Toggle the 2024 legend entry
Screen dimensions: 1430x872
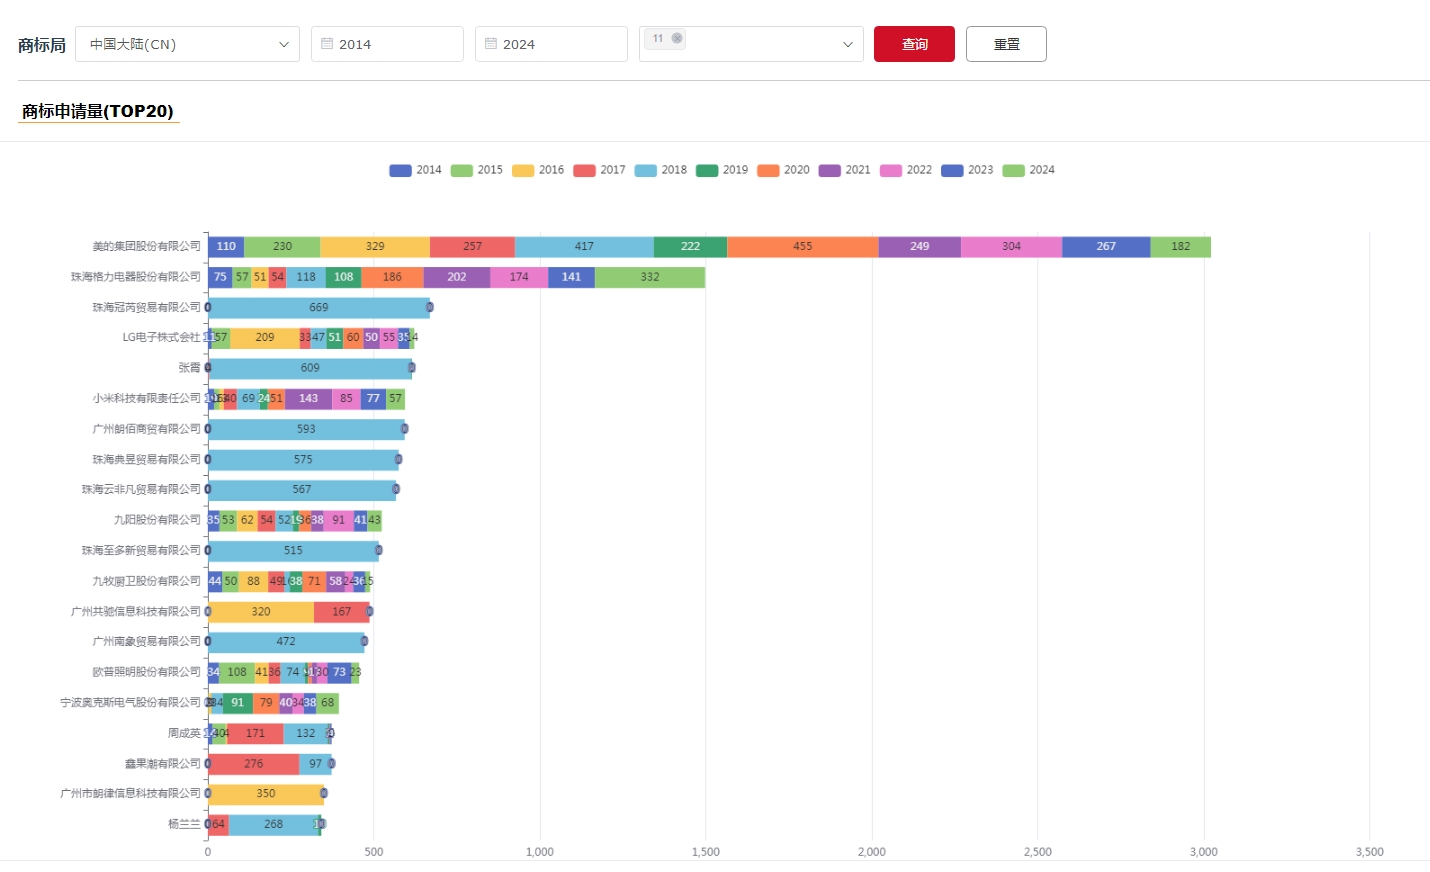pyautogui.click(x=1029, y=170)
